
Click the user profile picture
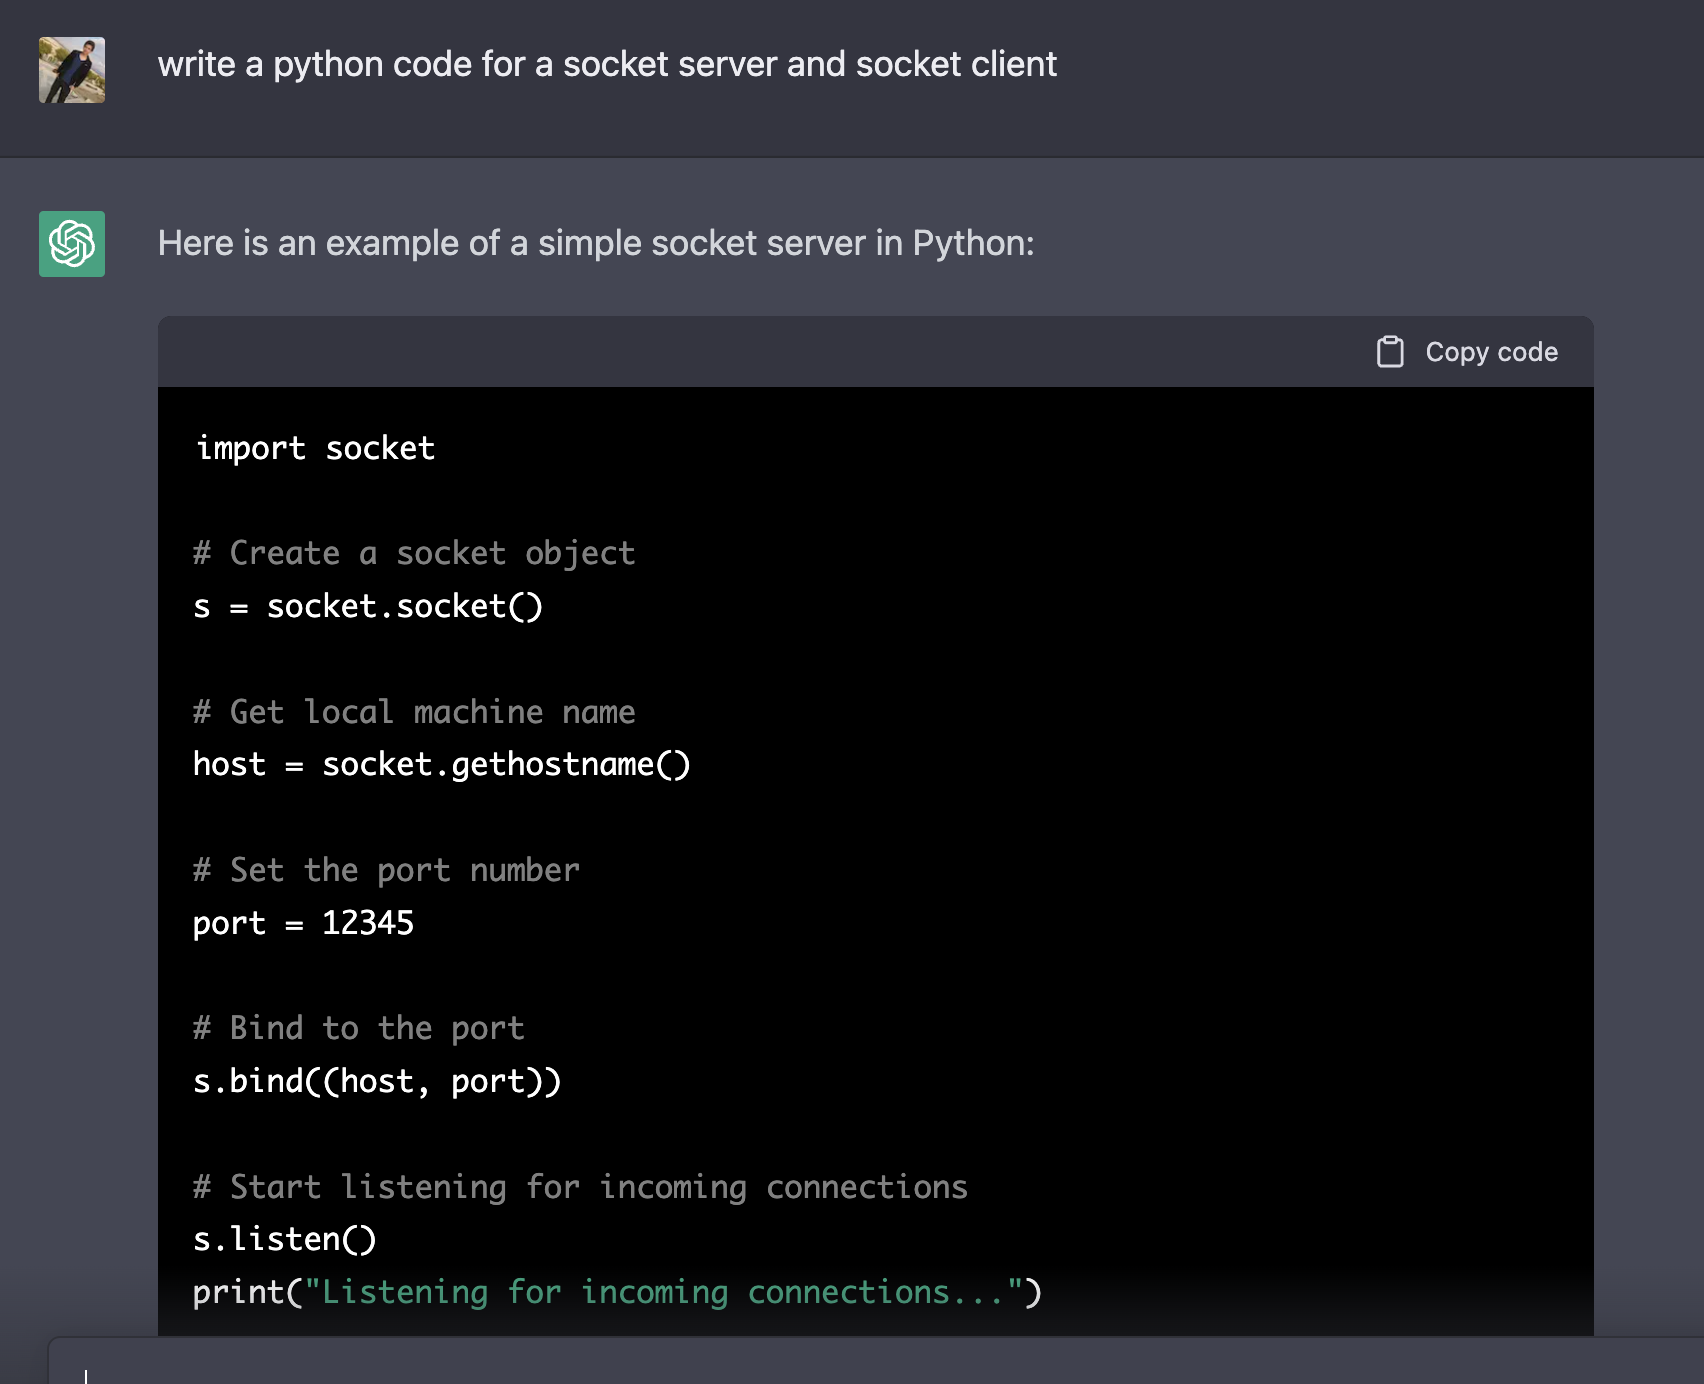[72, 70]
